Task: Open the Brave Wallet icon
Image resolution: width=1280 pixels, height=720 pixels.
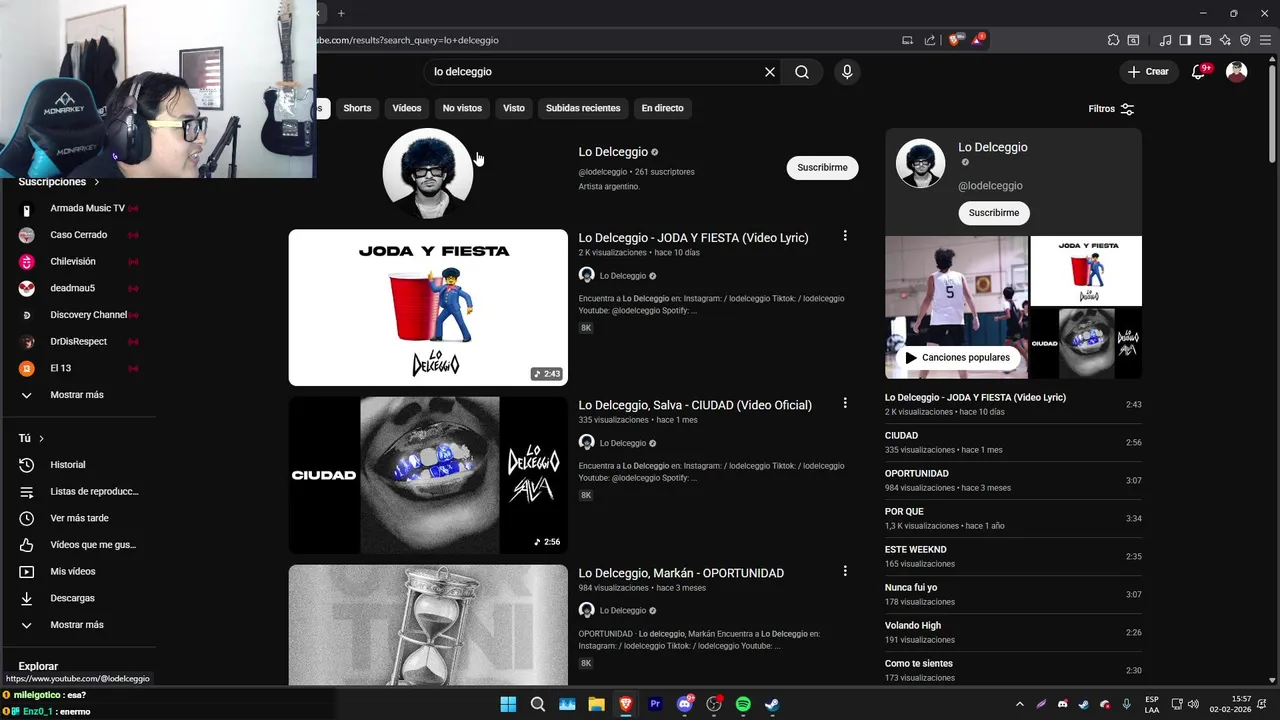Action: (x=1205, y=40)
